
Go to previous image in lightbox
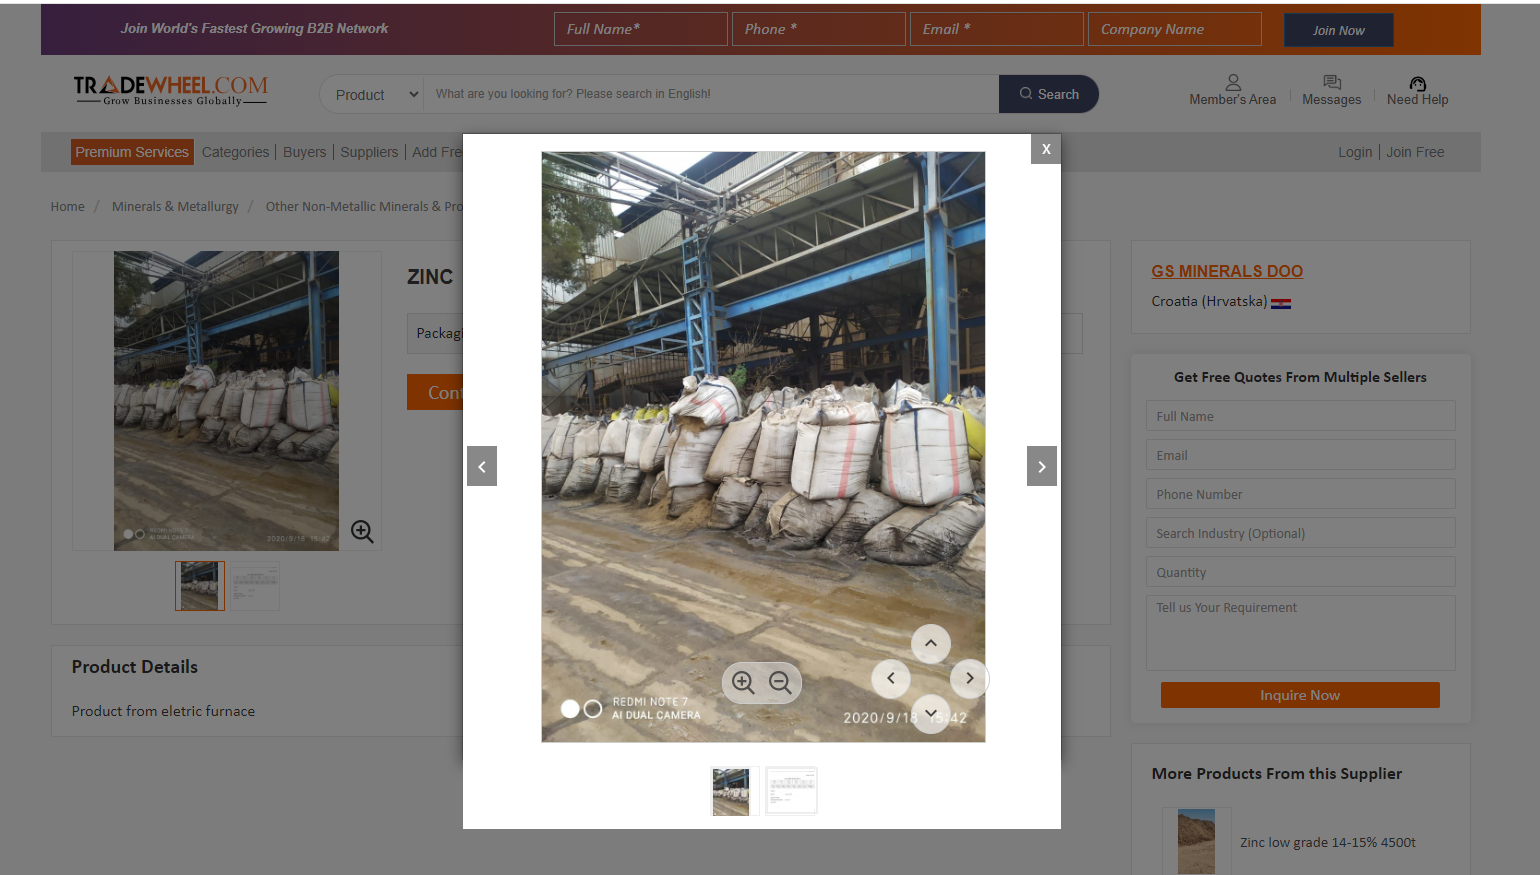482,467
